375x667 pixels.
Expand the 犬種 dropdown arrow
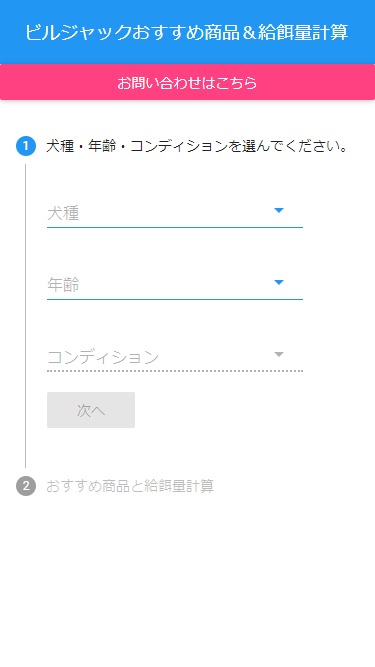[279, 210]
